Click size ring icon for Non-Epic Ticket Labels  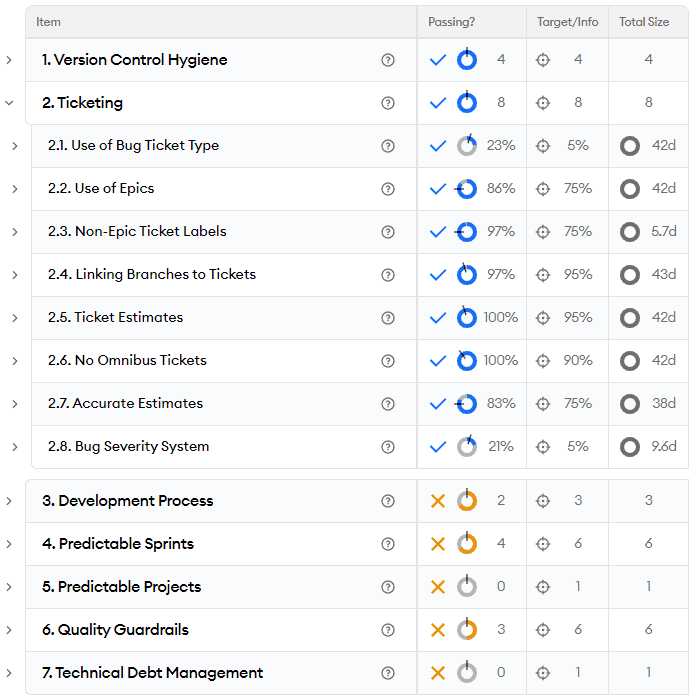(630, 232)
